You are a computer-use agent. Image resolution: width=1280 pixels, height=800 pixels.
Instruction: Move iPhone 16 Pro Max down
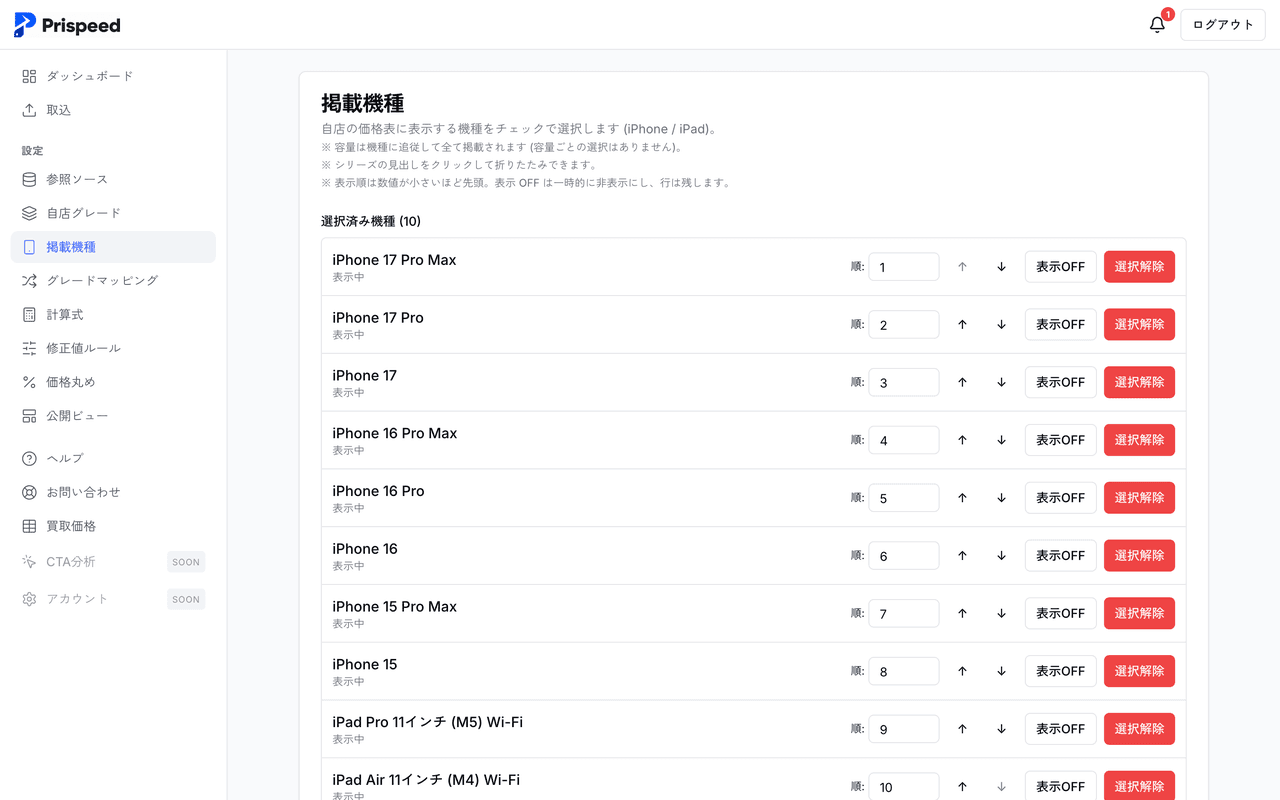[x=1001, y=440]
